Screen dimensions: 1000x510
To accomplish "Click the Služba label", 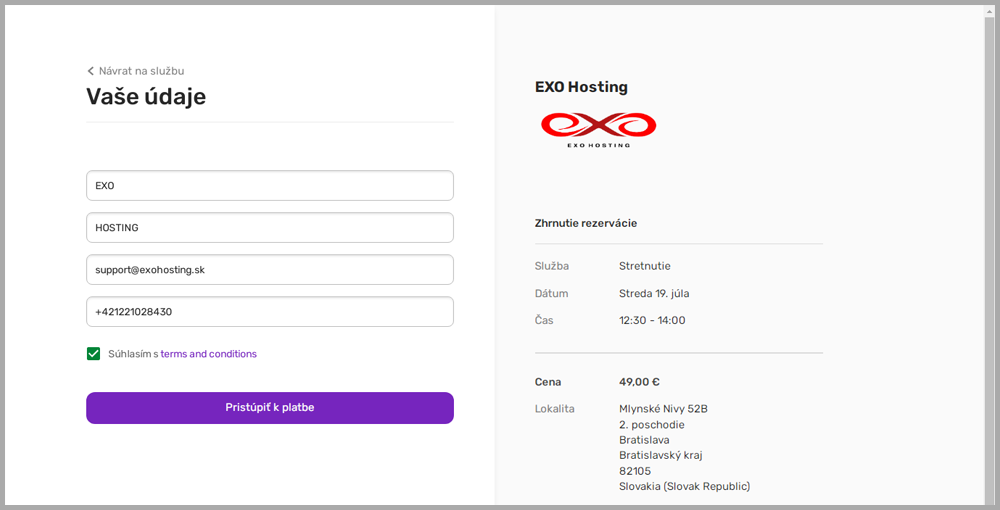I will point(552,266).
